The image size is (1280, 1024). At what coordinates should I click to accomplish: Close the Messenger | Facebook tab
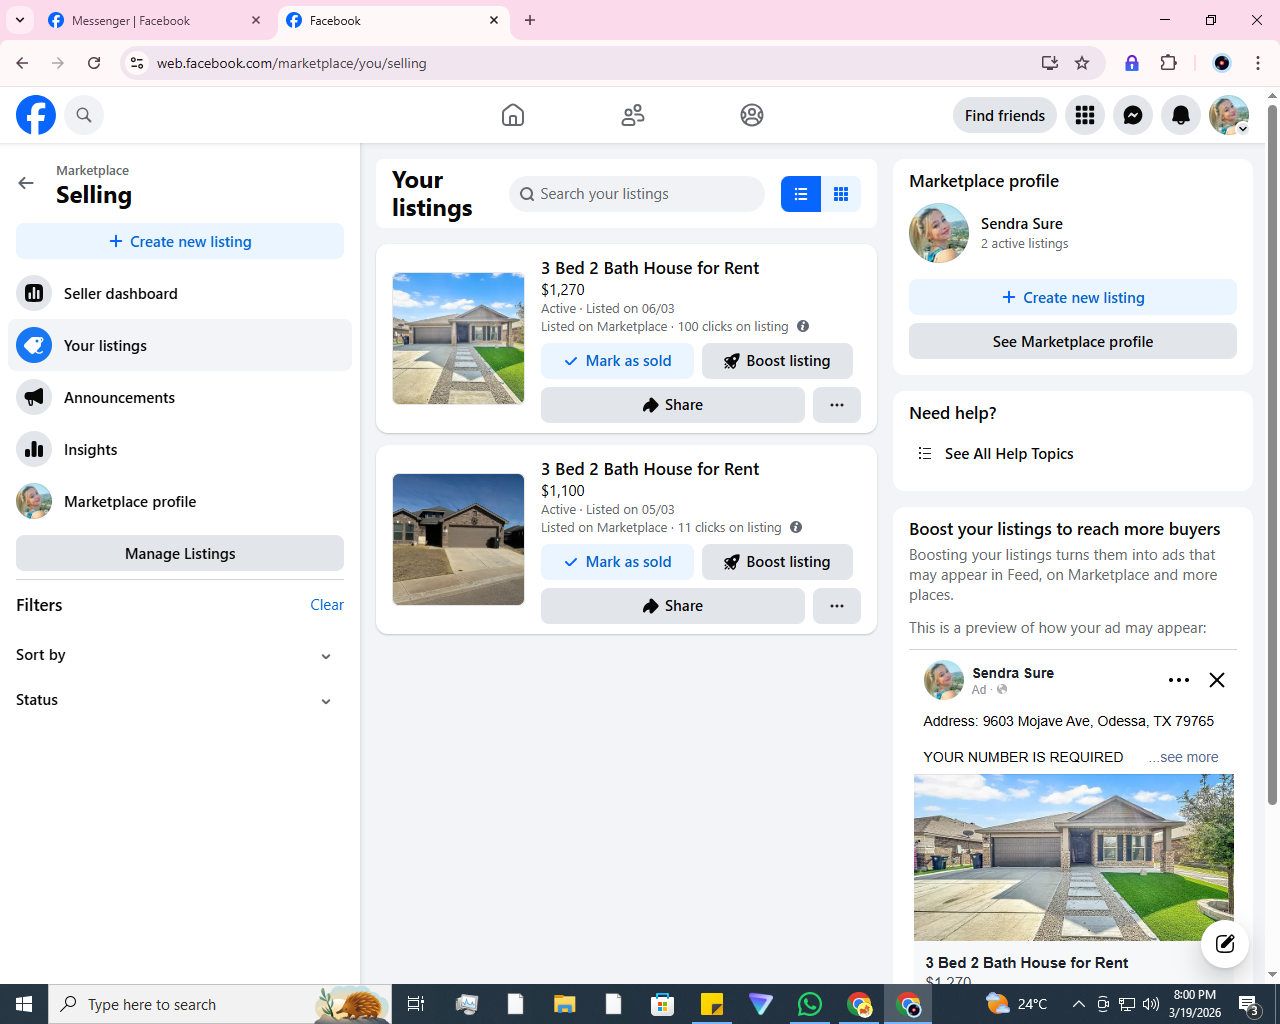point(256,20)
